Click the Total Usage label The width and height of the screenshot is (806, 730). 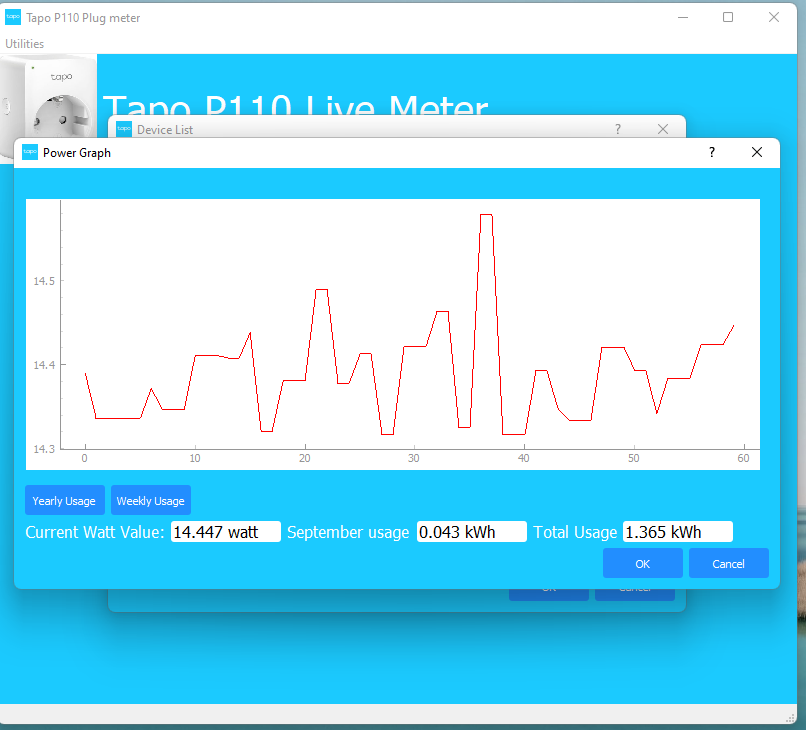pyautogui.click(x=575, y=532)
